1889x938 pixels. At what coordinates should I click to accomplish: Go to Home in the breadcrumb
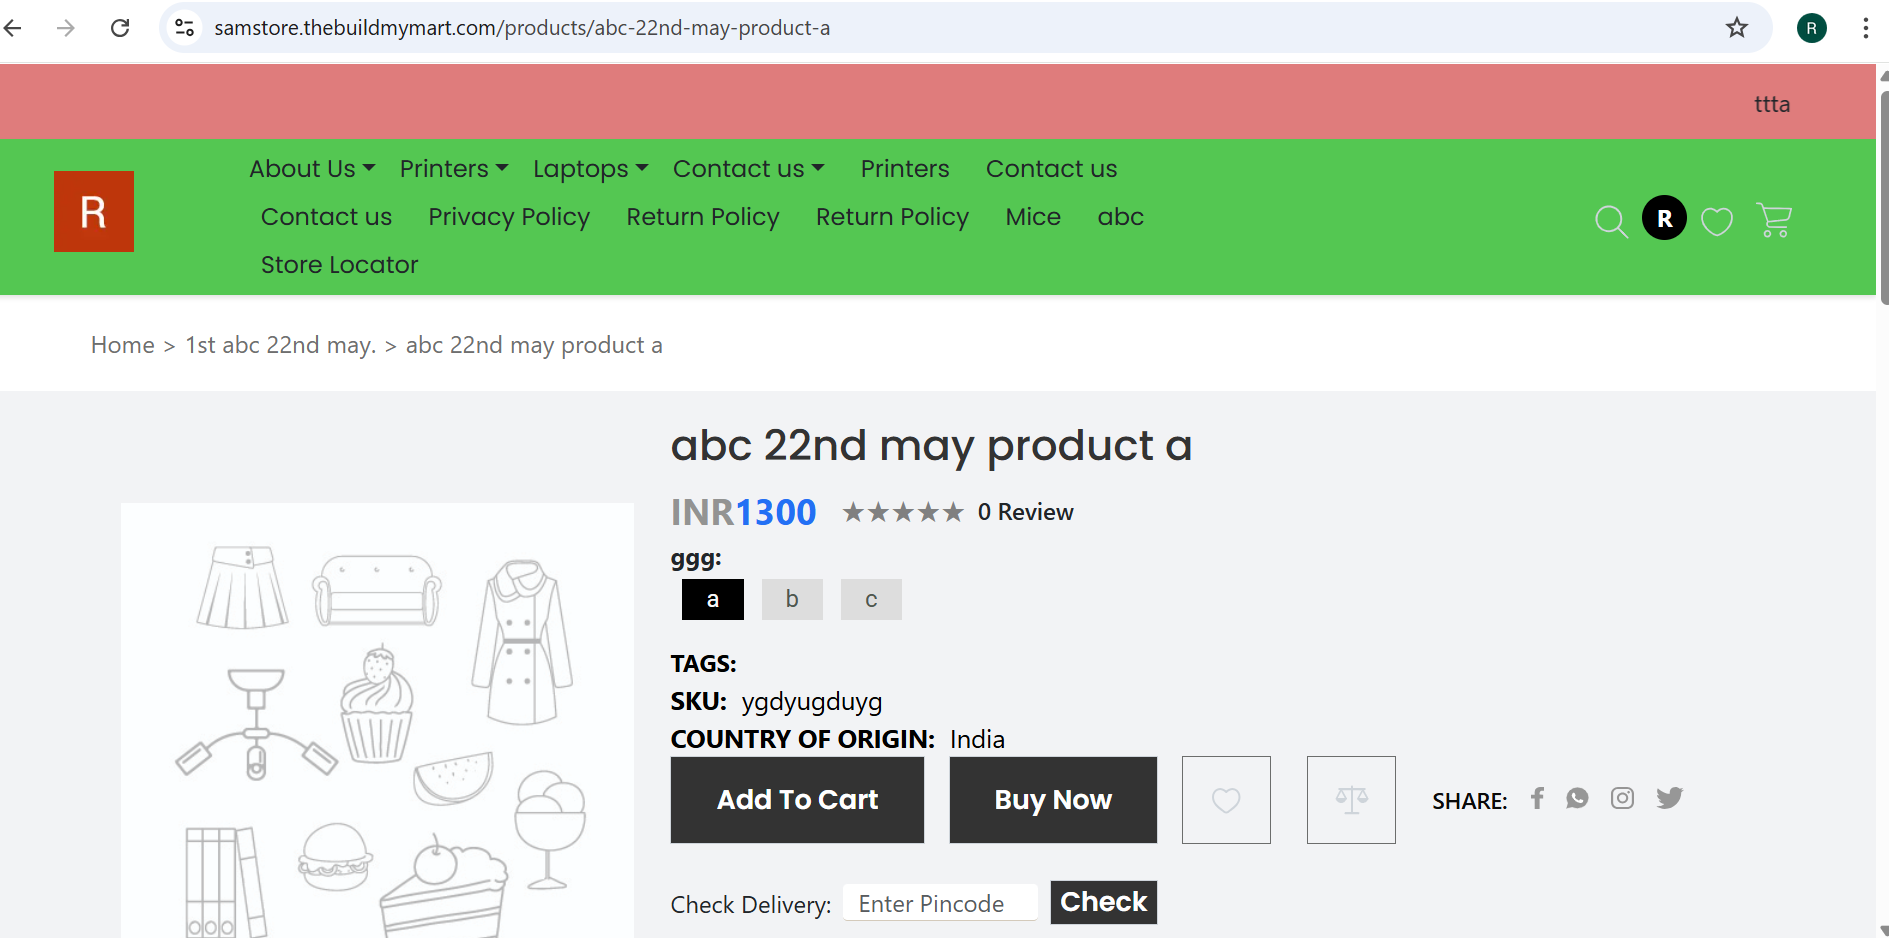click(123, 345)
